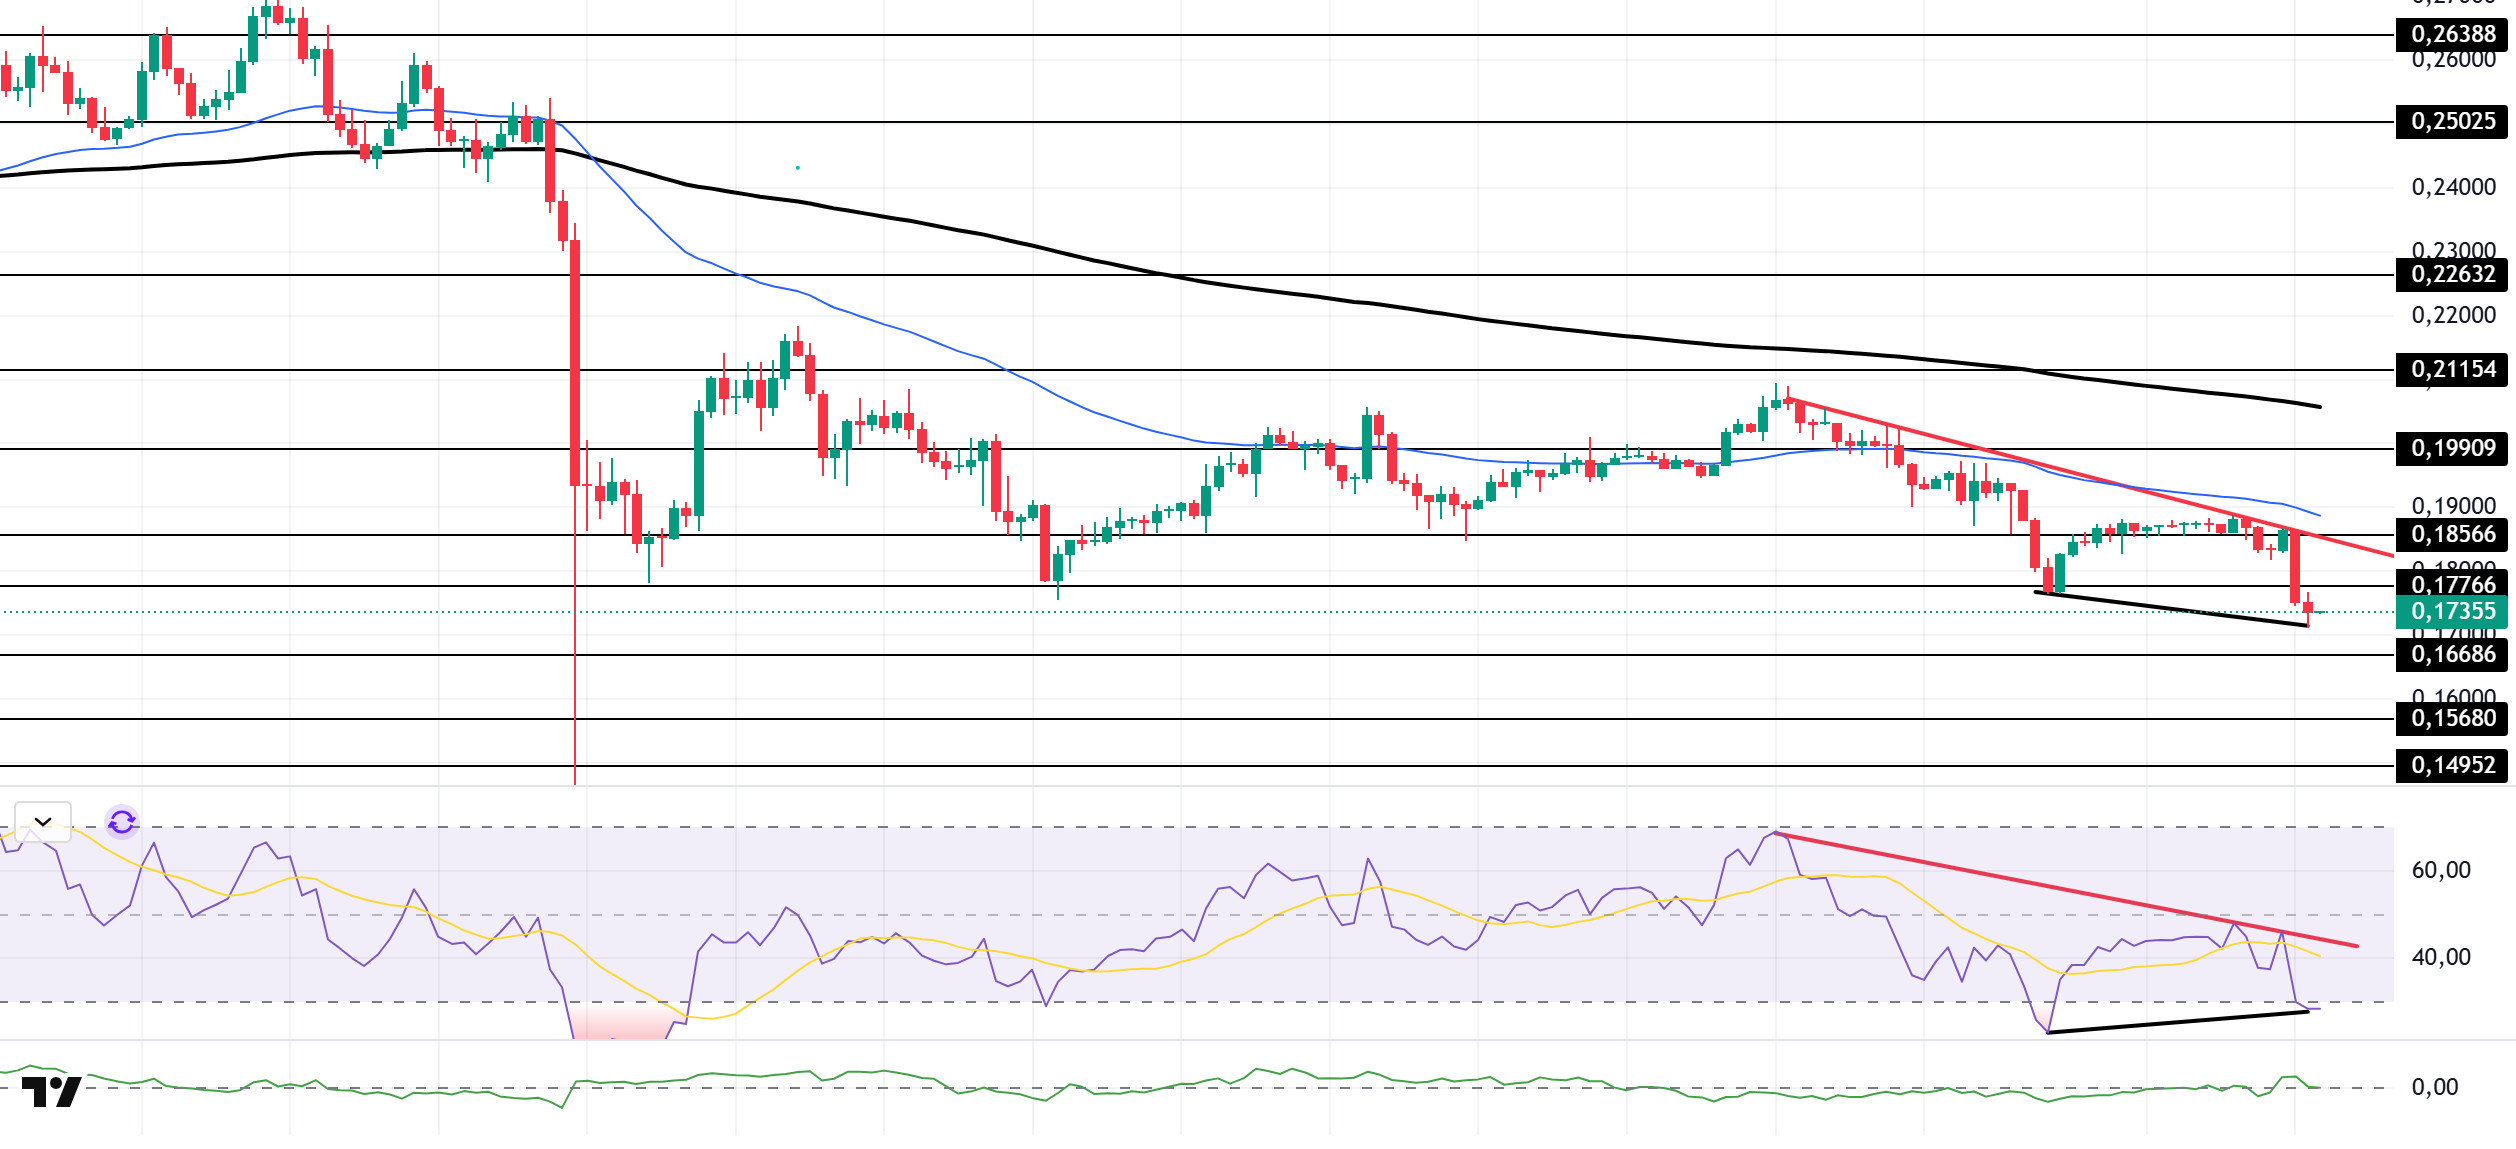Select the 0,14952 price level label
Viewport: 2516px width, 1149px height.
pyautogui.click(x=2451, y=766)
